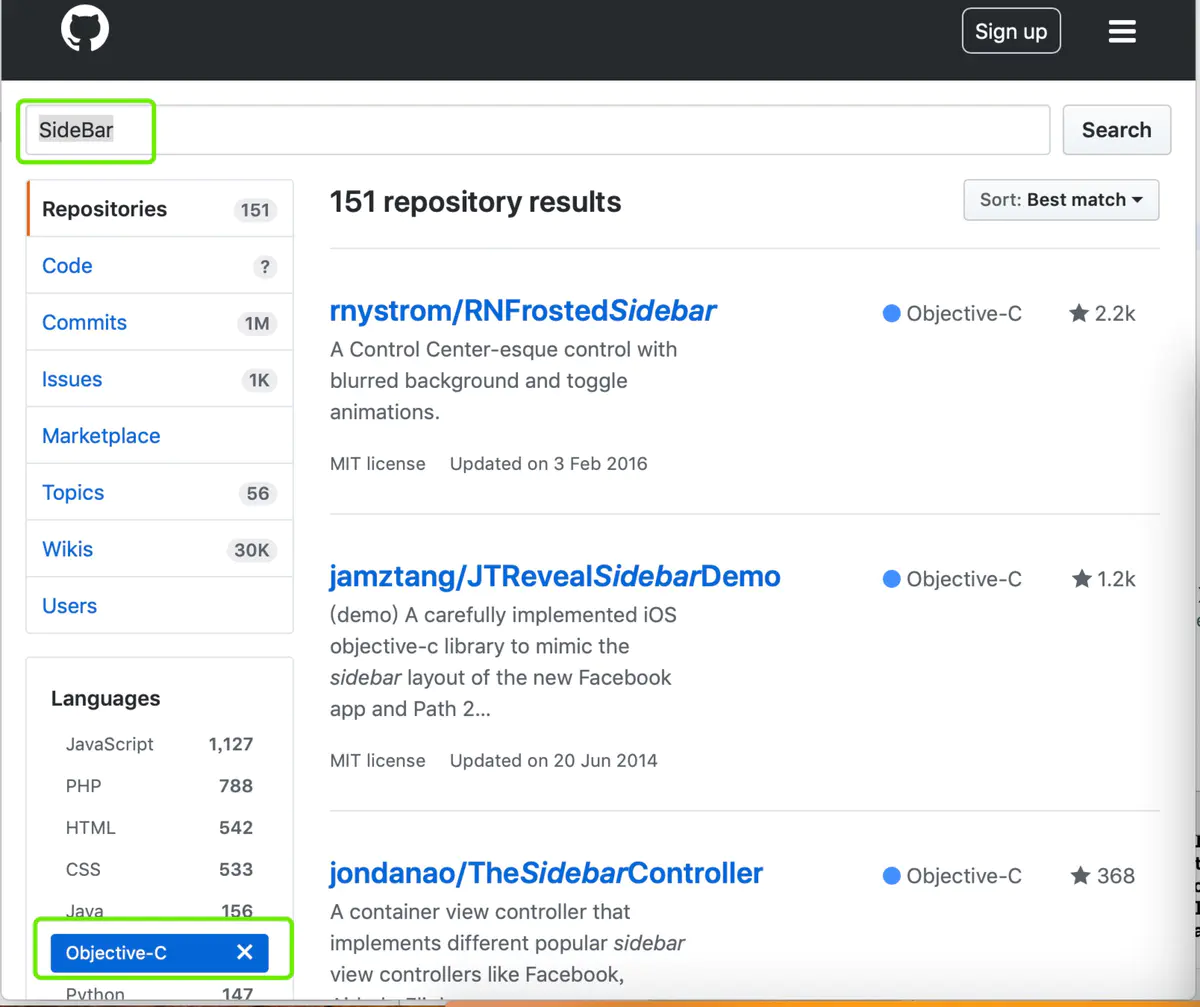Click the Sign up button
The image size is (1200, 1007).
[x=1011, y=31]
